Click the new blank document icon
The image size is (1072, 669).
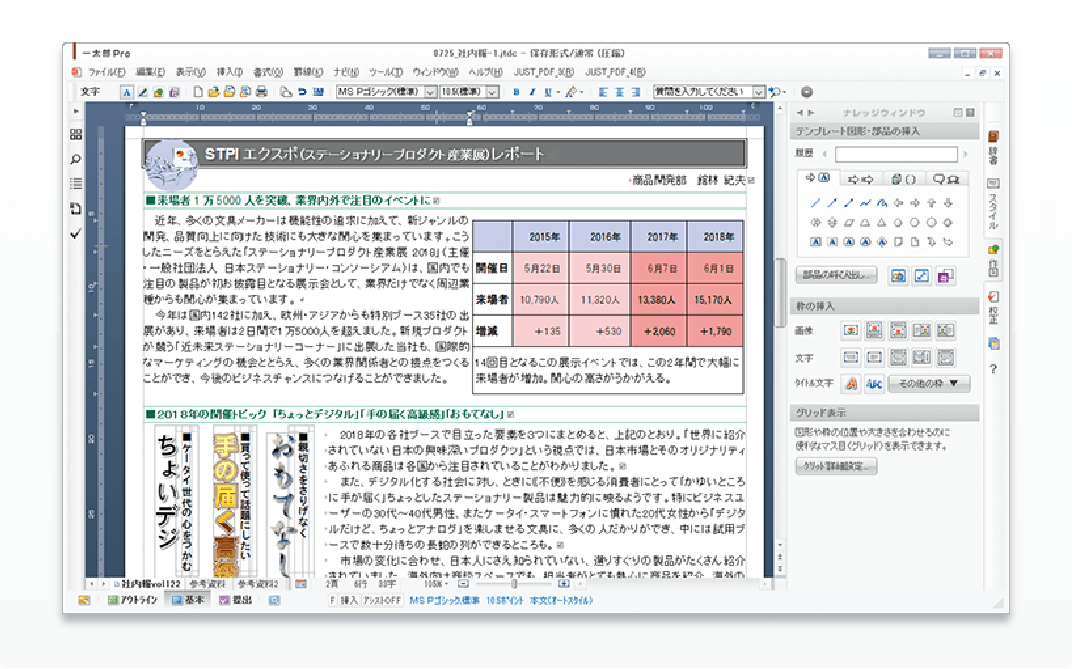[198, 92]
